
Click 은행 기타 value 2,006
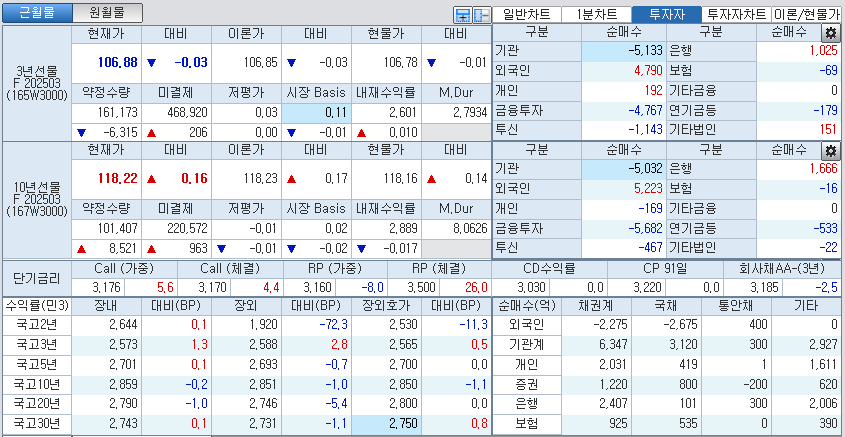(822, 404)
